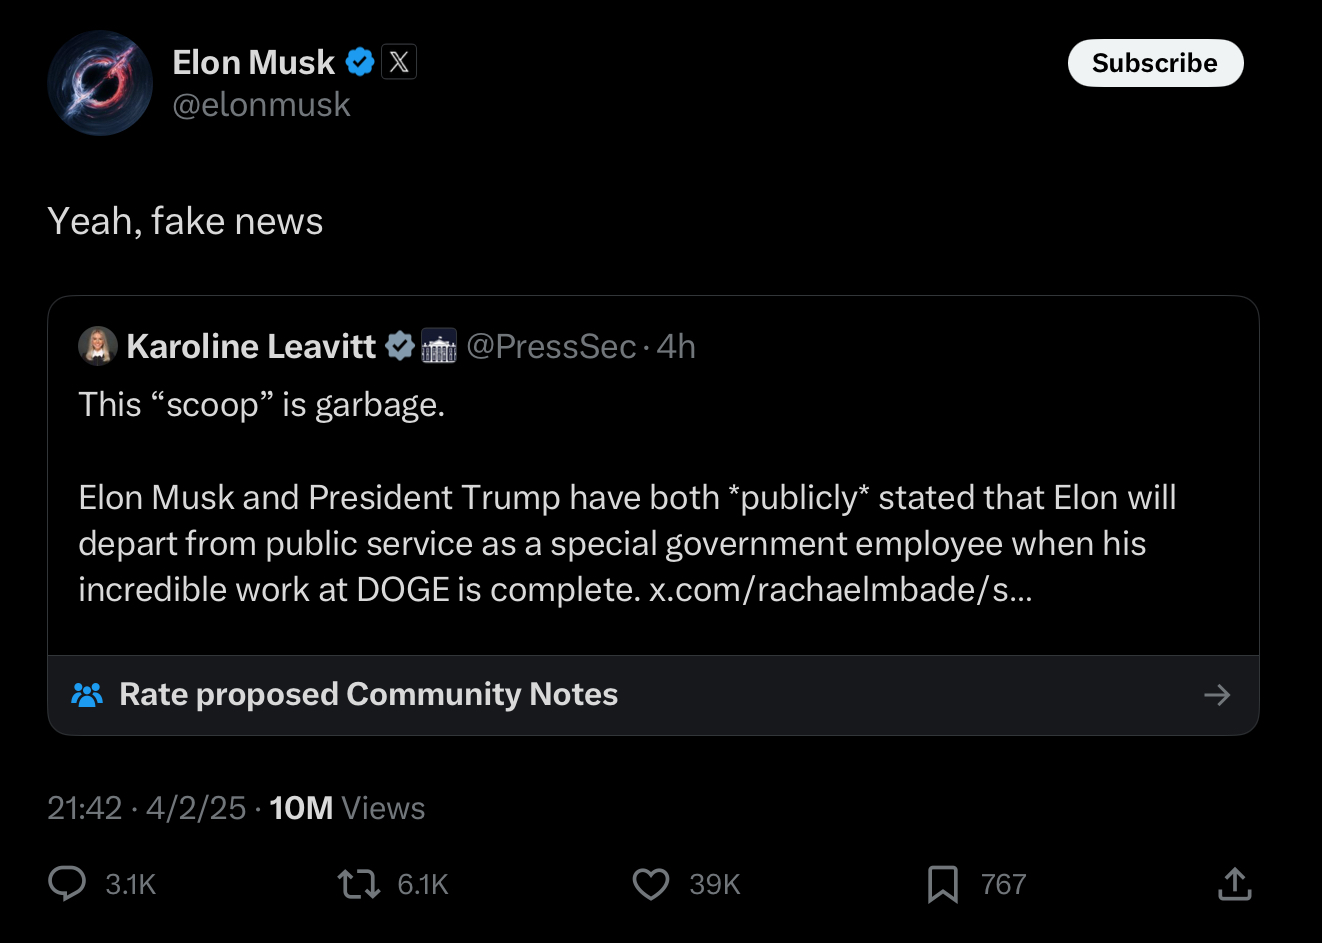The image size is (1322, 943).
Task: Bookmark this post
Action: click(x=942, y=884)
